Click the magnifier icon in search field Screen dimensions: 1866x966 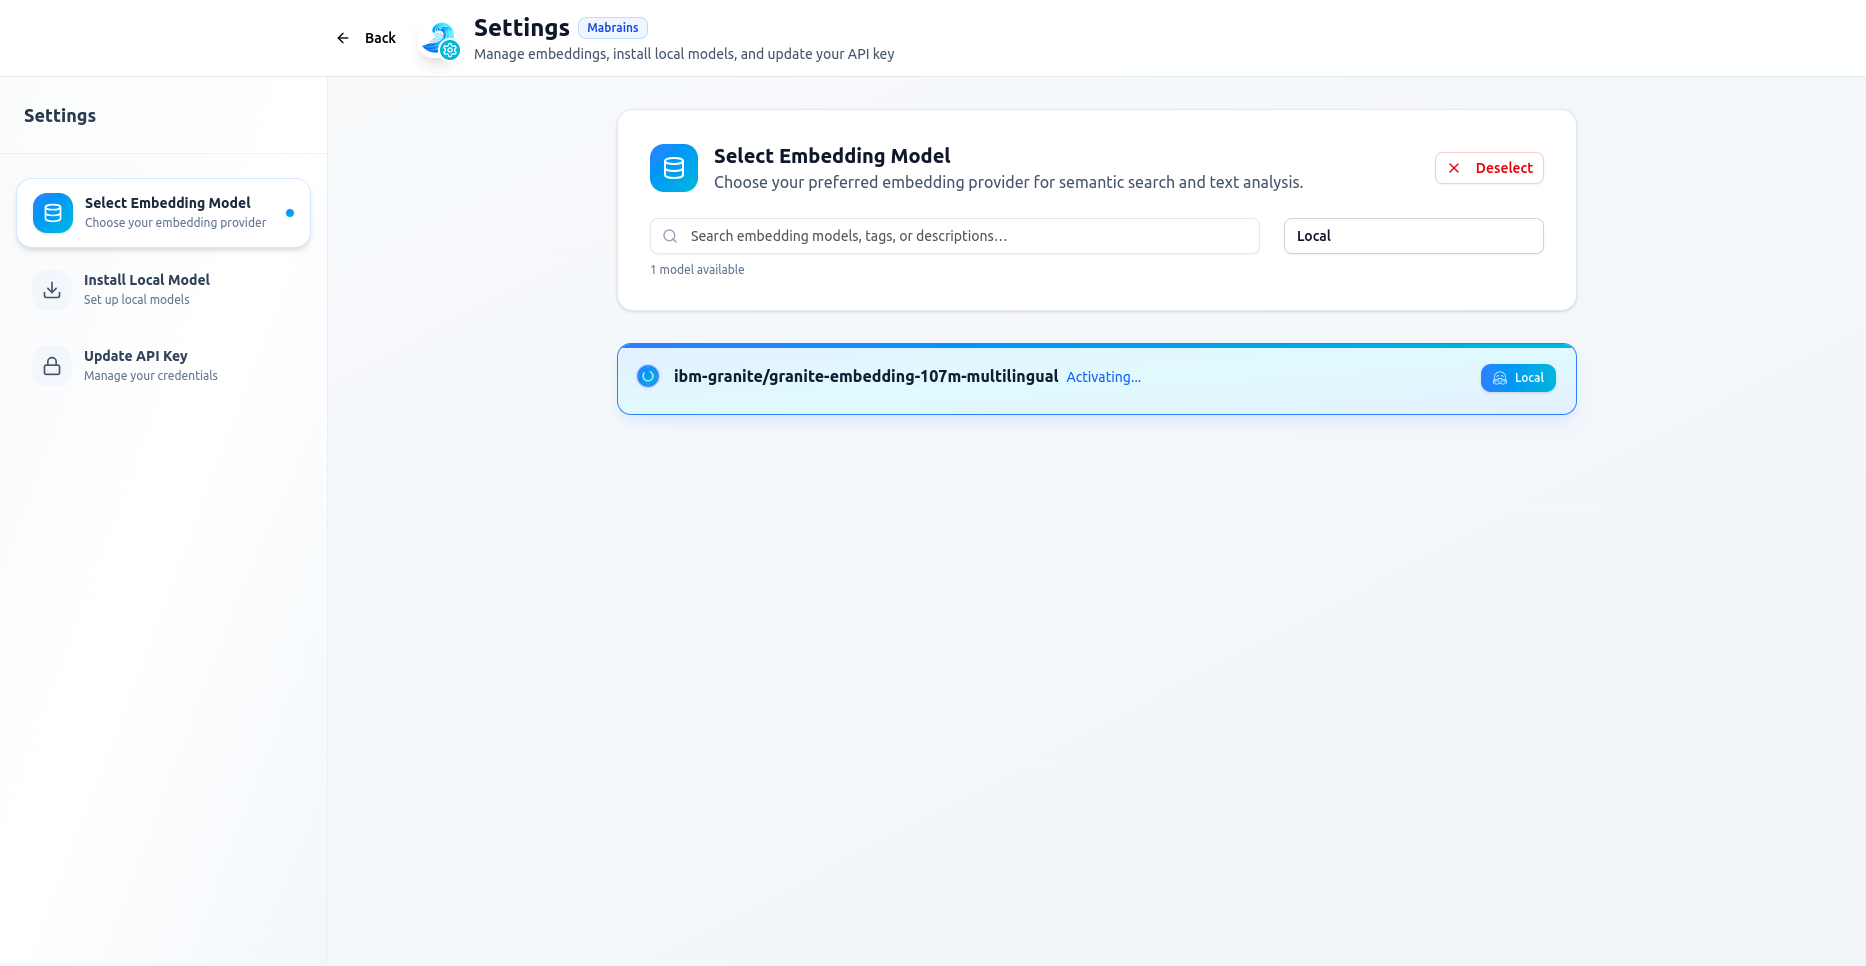[670, 236]
